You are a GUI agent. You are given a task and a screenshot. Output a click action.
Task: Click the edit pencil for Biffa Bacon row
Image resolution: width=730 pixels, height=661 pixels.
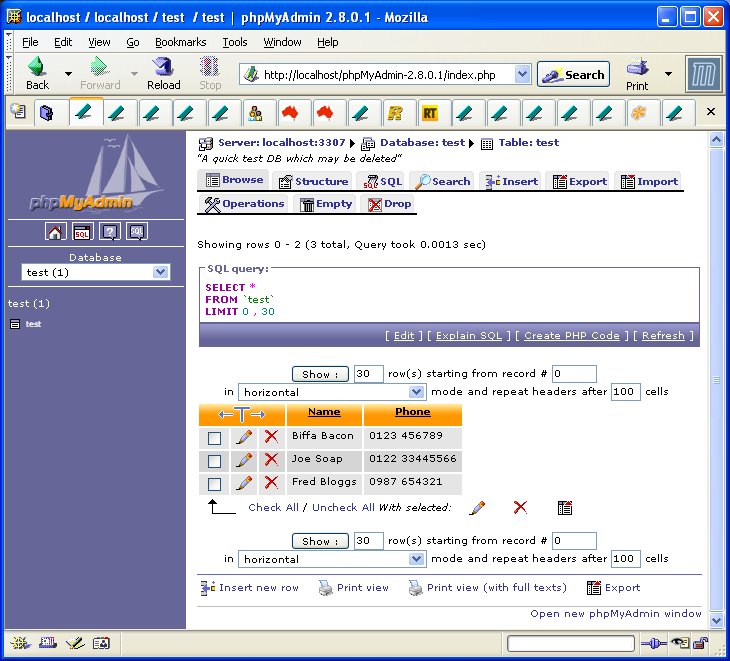pos(243,437)
